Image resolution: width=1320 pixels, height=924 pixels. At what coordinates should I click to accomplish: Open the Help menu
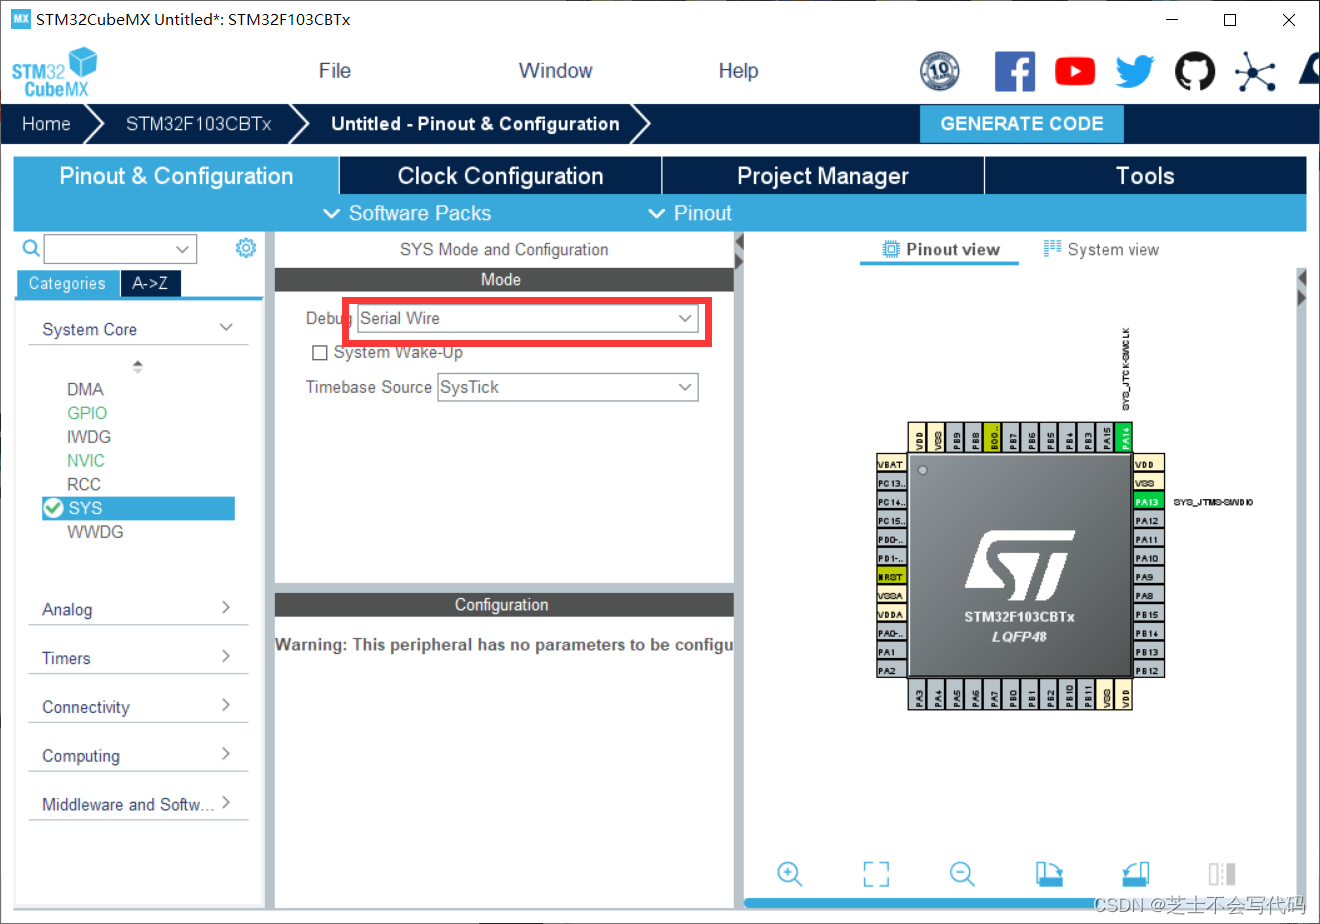738,71
